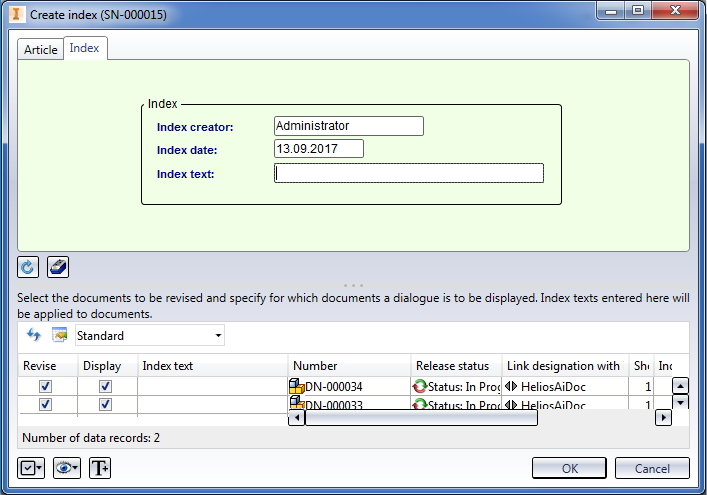Expand the checkmark selection dropdown button
Screen dimensions: 707x495
[x=31, y=467]
